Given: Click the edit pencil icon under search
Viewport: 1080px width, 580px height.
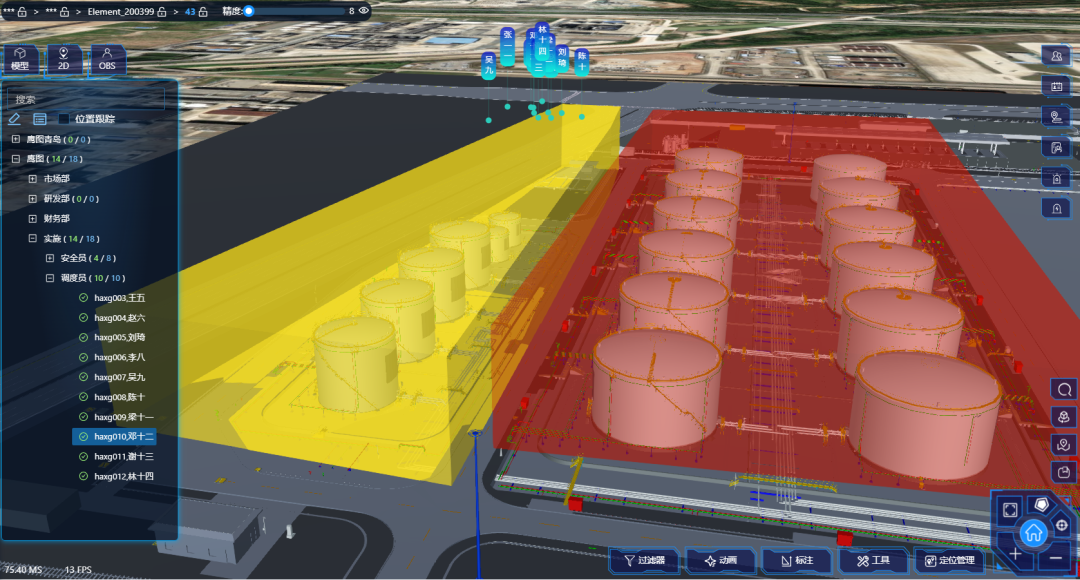Looking at the screenshot, I should 14,119.
